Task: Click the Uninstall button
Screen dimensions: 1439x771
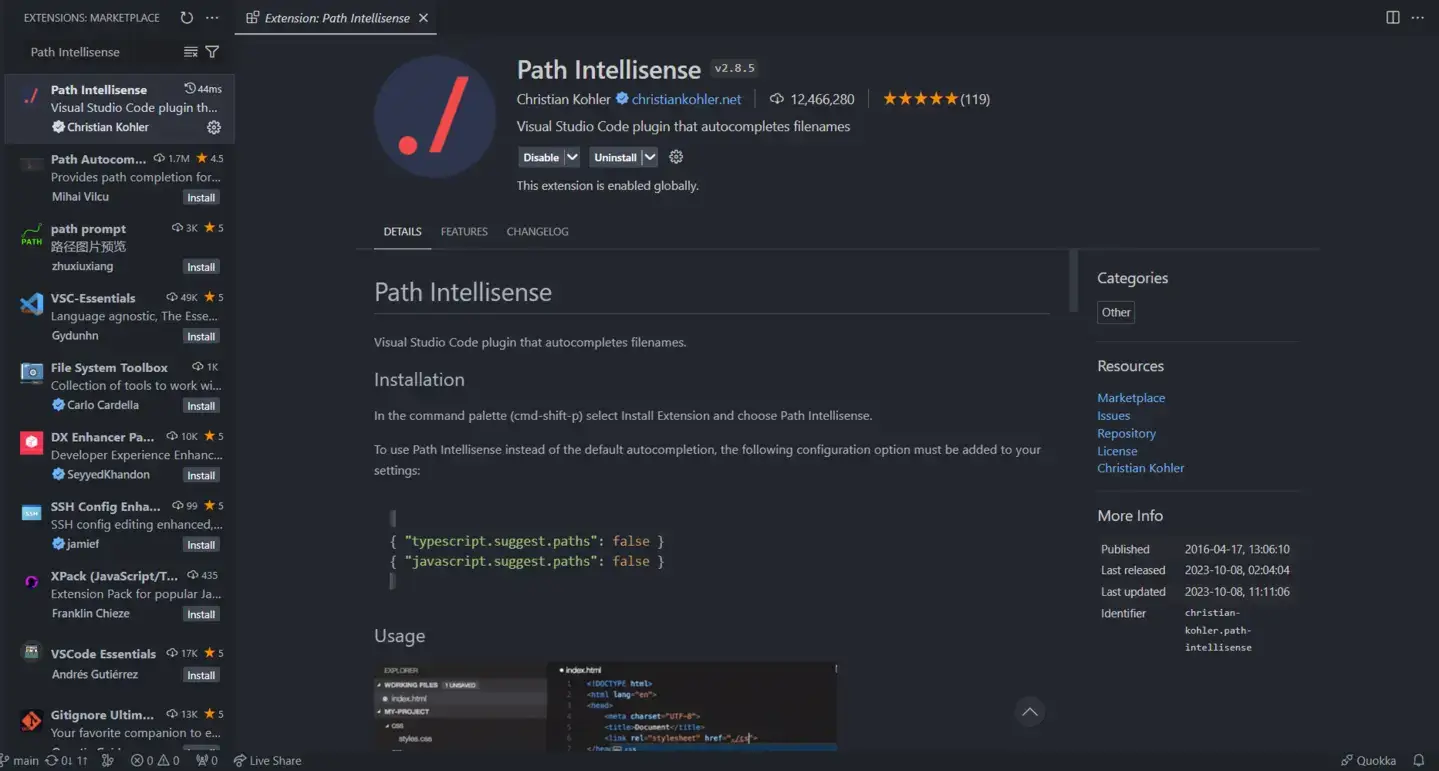Action: [x=615, y=157]
